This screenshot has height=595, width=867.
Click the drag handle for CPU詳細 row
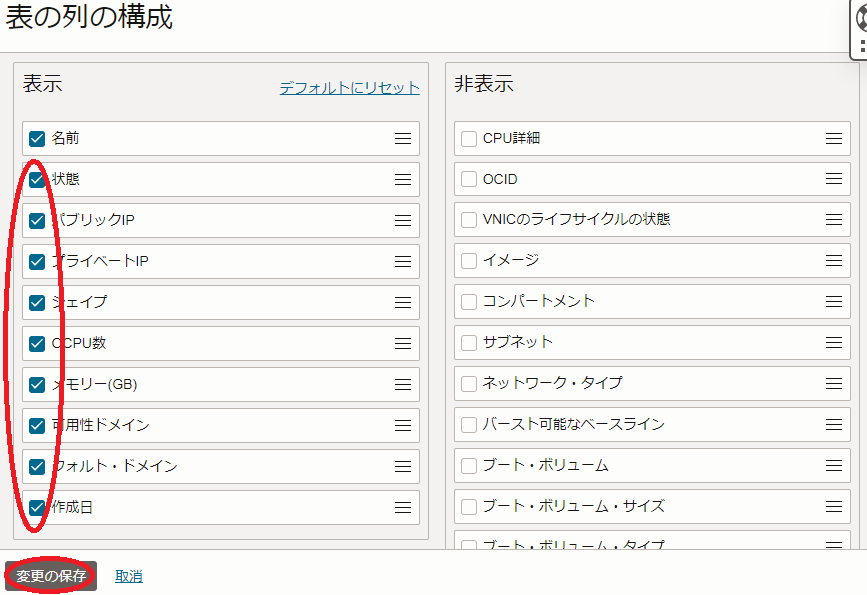click(834, 139)
